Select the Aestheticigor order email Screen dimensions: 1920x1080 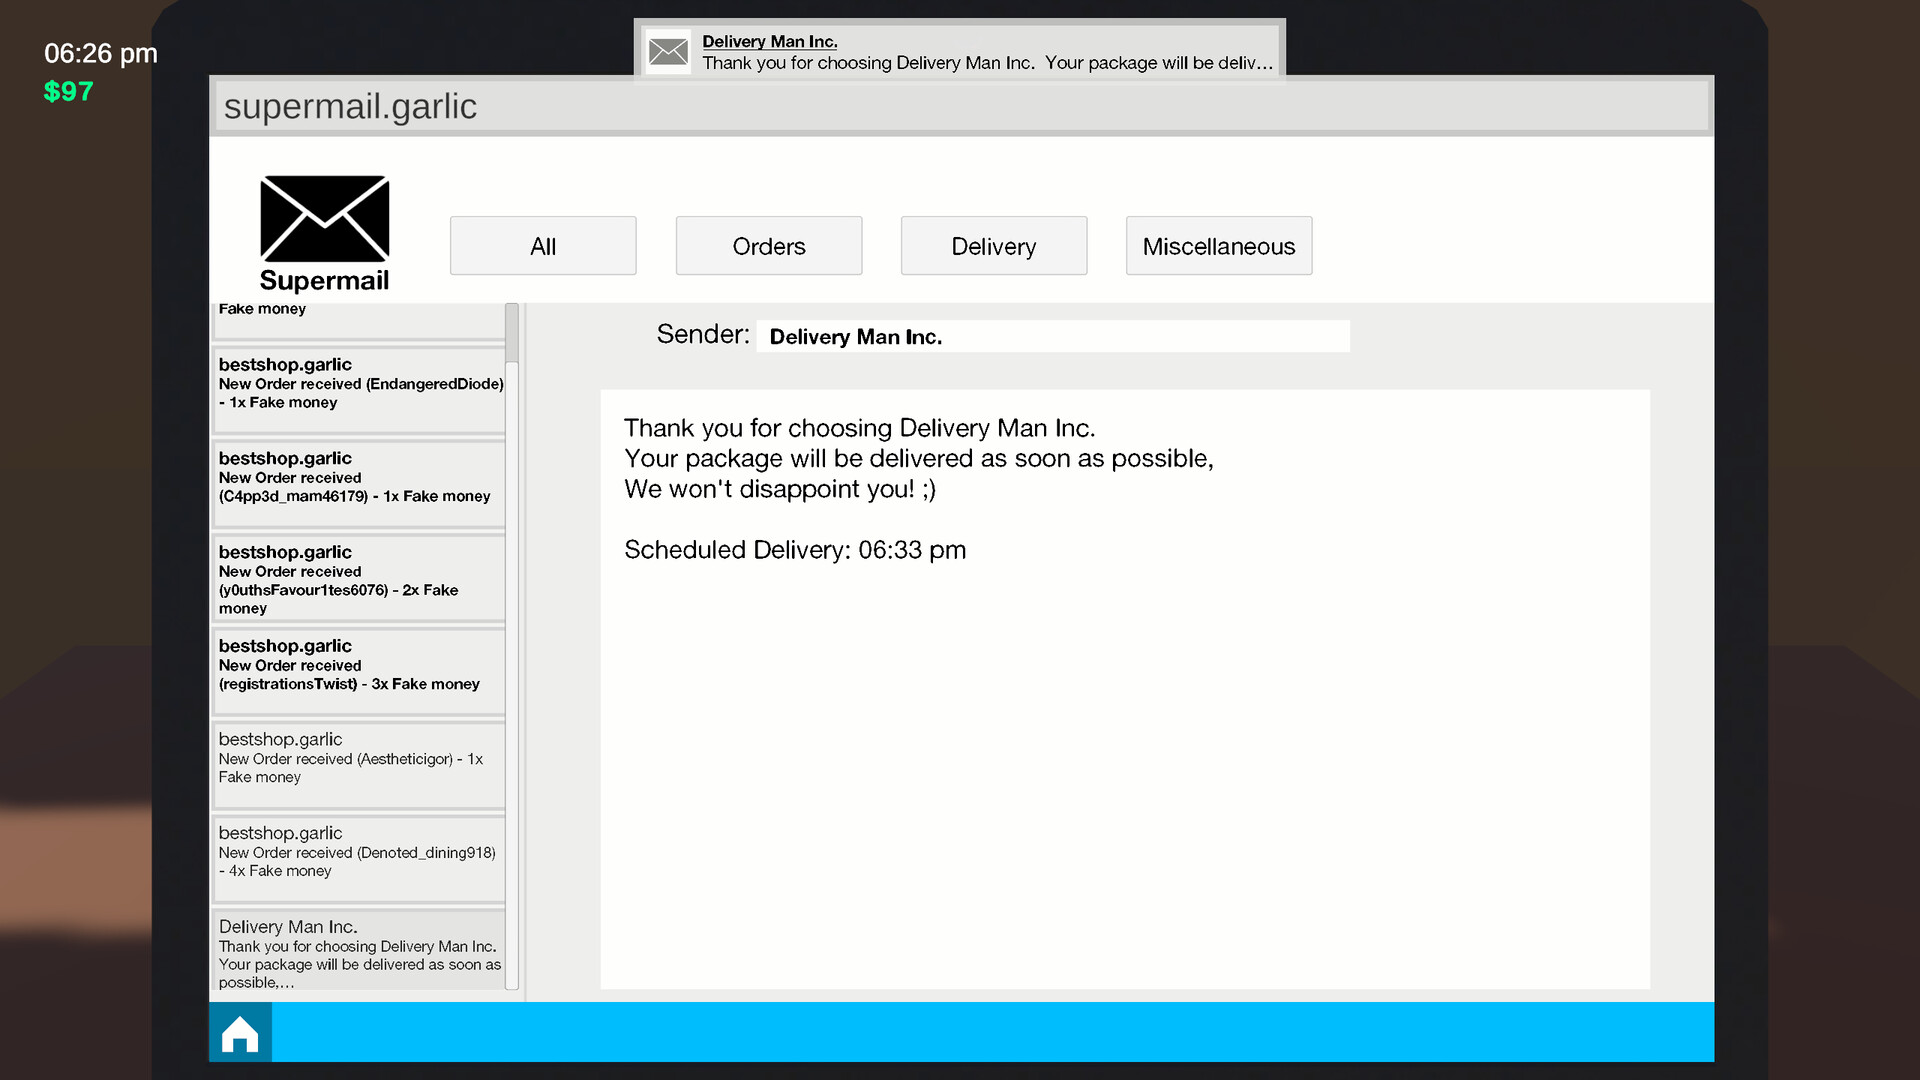point(358,765)
